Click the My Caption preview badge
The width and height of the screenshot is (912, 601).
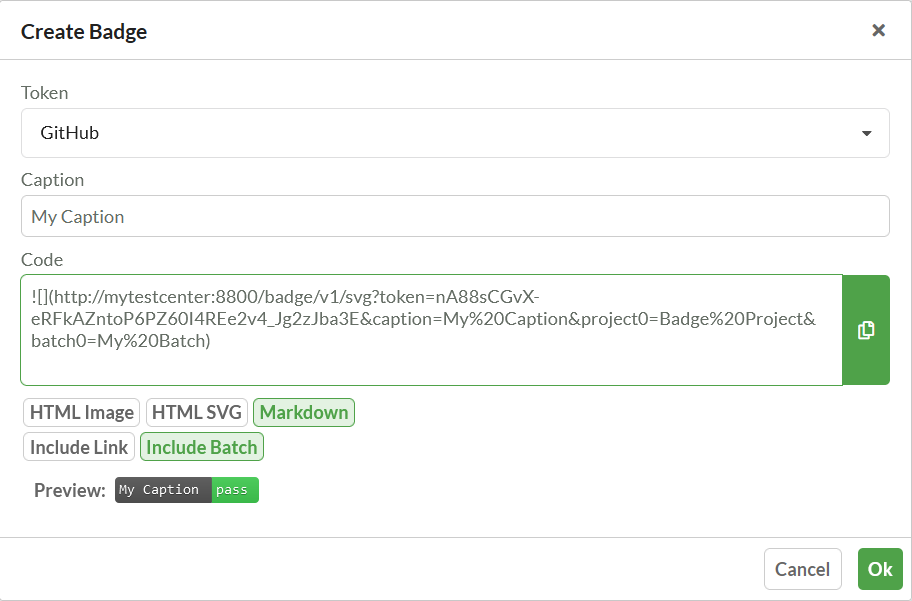[162, 490]
